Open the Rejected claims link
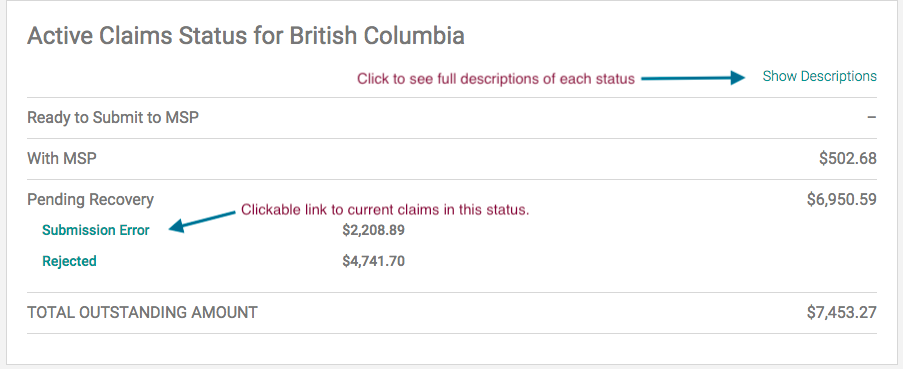Viewport: 903px width, 369px height. 69,261
